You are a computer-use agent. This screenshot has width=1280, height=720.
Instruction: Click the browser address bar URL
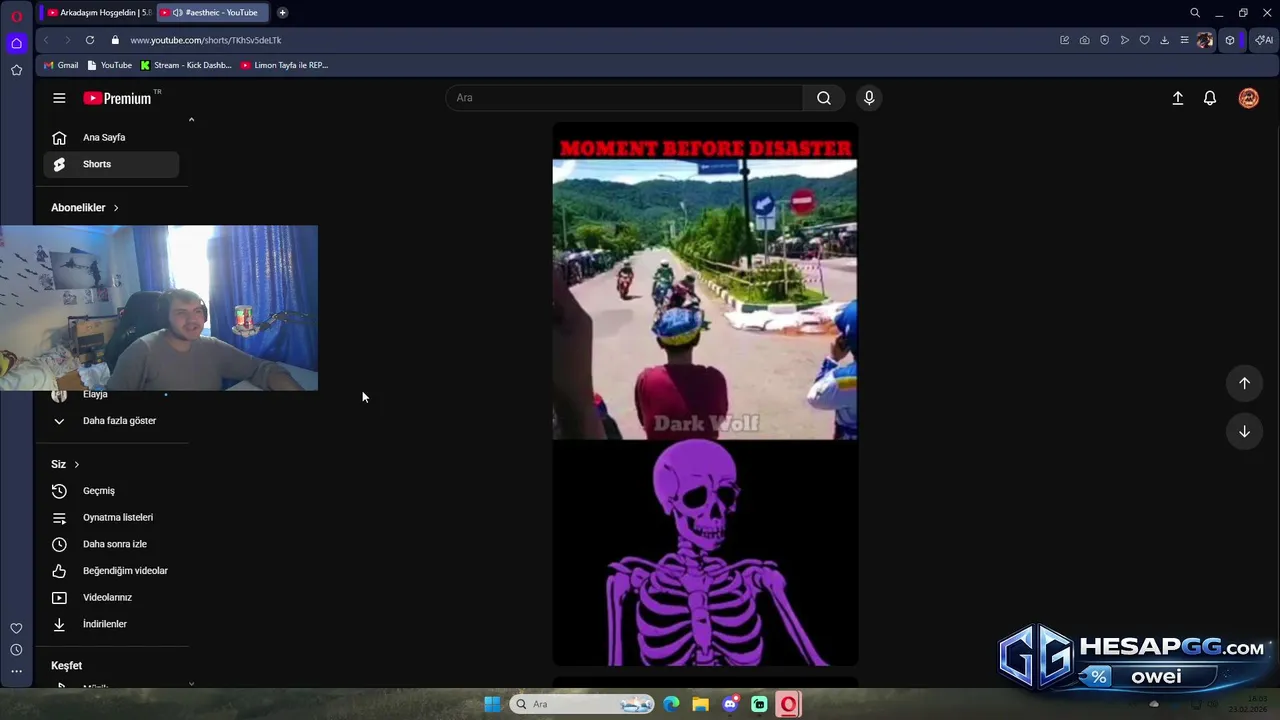coord(206,40)
